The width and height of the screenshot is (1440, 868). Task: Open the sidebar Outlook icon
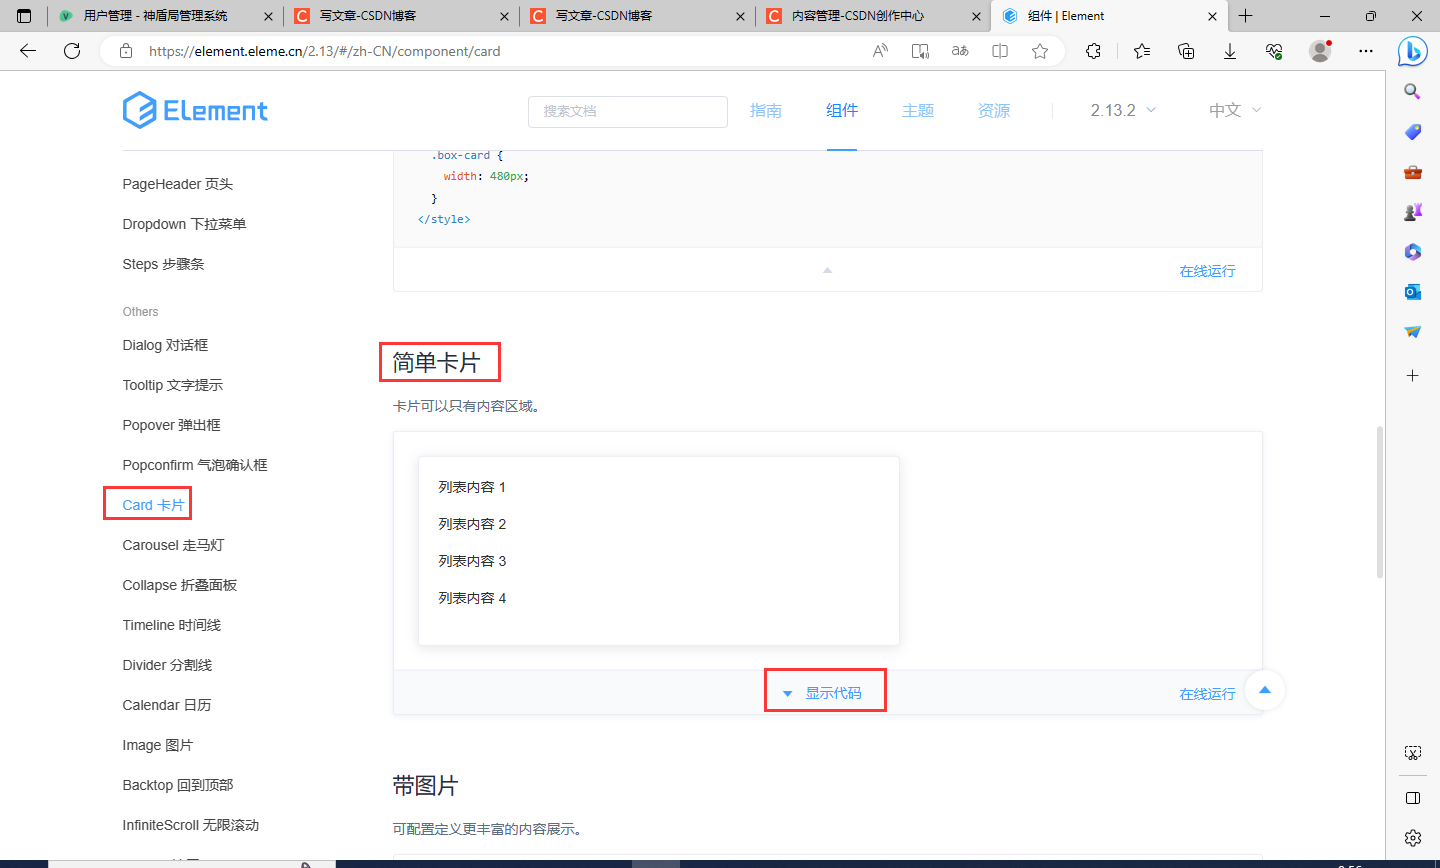[1412, 292]
